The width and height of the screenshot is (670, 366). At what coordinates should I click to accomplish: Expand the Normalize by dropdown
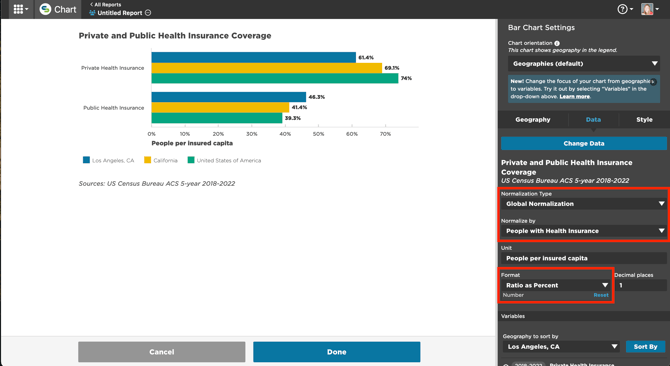pos(584,231)
